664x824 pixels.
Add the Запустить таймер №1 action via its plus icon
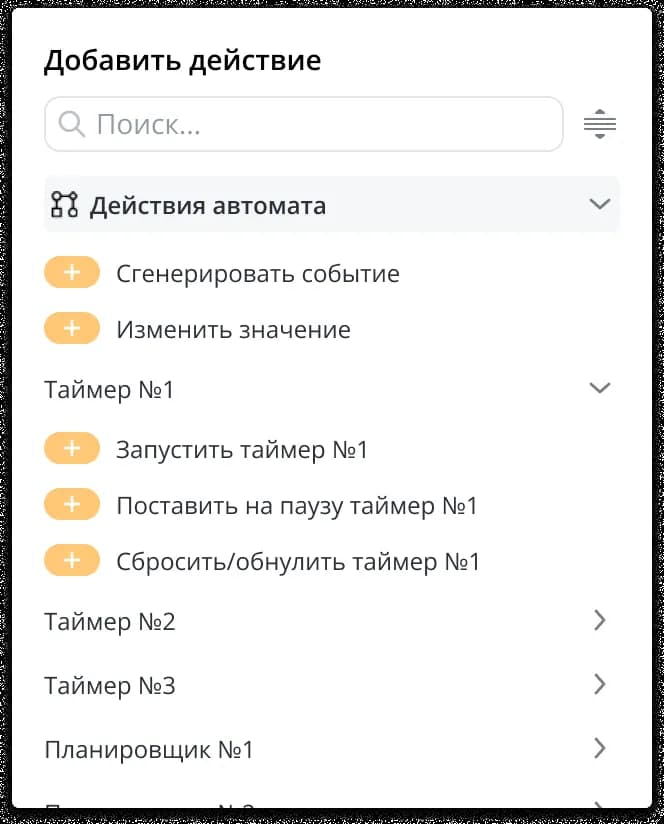click(x=71, y=448)
